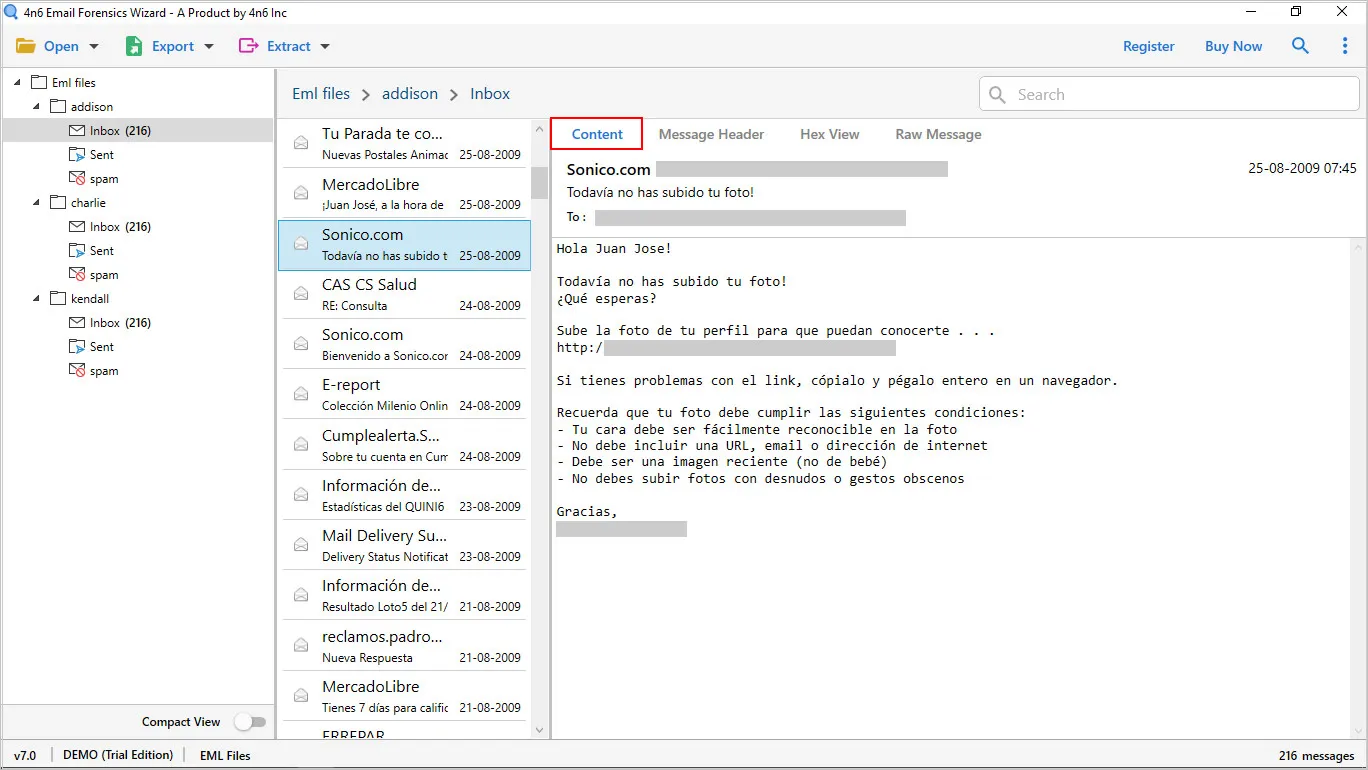Screen dimensions: 1368x770
Task: Switch to the Raw Message tab
Action: point(938,134)
